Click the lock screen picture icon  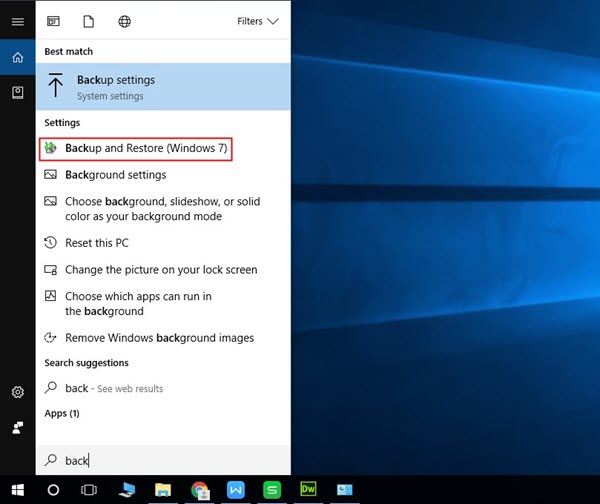[51, 270]
